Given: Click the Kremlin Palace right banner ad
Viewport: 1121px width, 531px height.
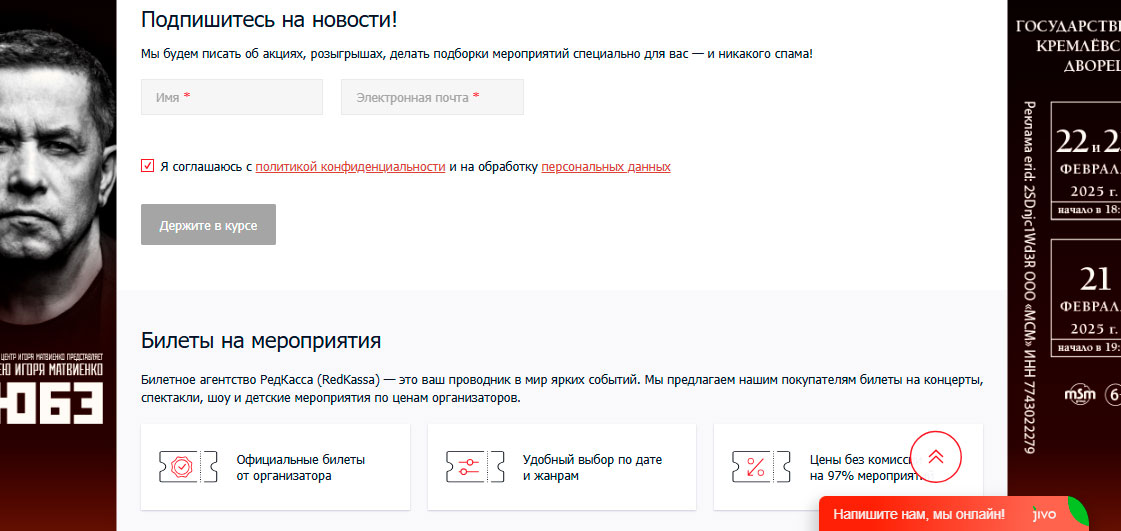Looking at the screenshot, I should coord(1064,265).
